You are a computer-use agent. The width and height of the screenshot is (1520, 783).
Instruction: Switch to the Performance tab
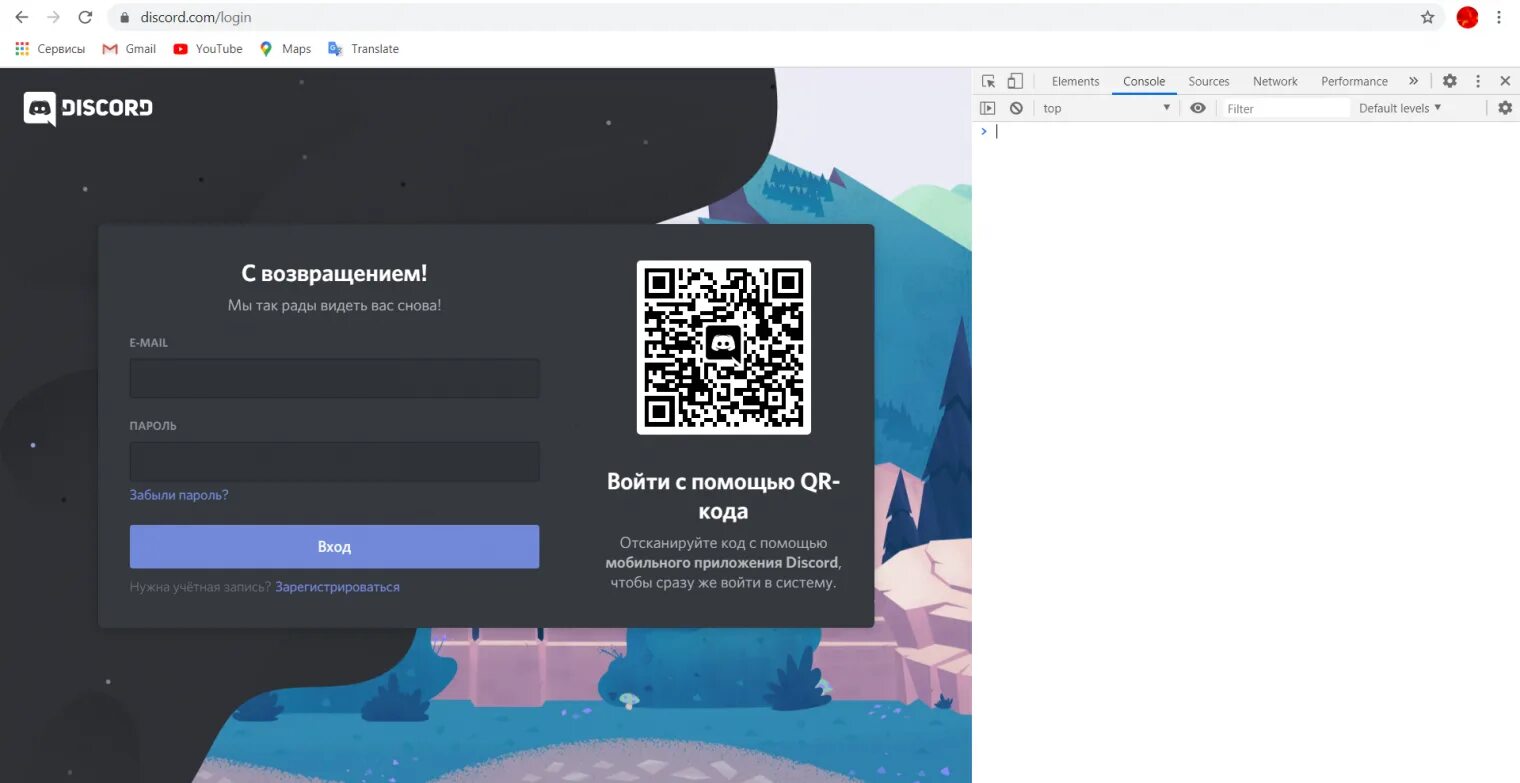click(x=1354, y=81)
